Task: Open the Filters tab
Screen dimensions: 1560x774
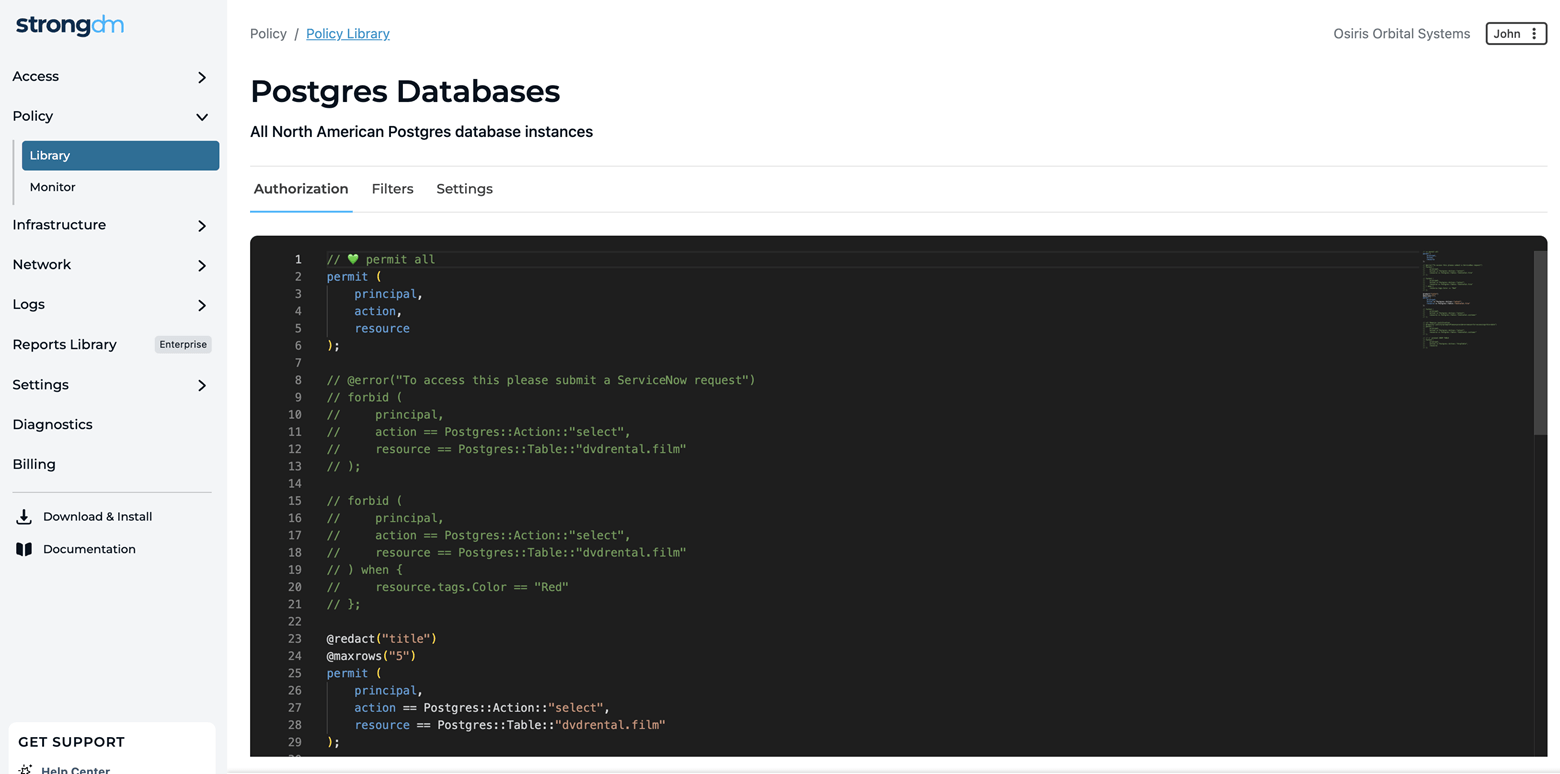Action: click(392, 189)
